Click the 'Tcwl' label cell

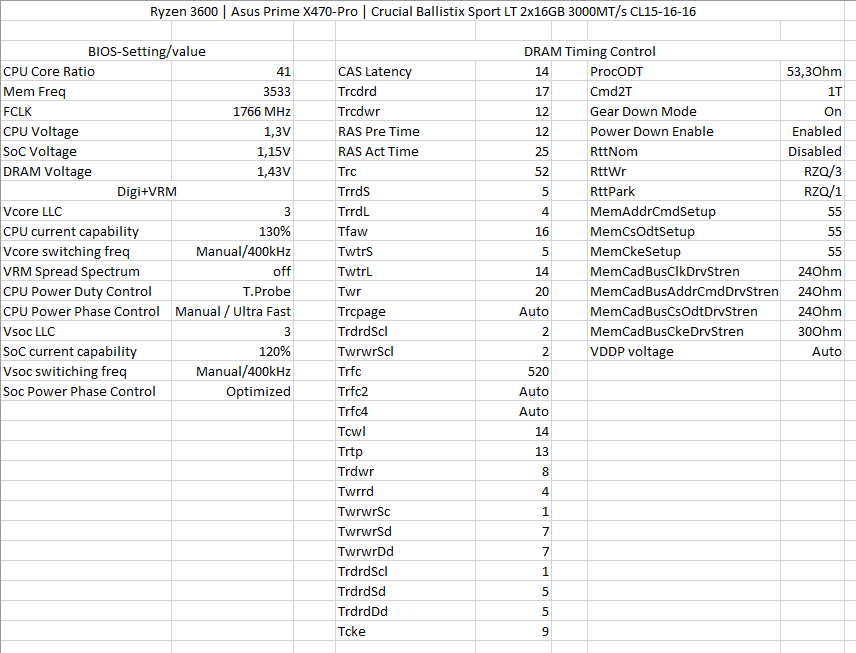click(x=406, y=431)
